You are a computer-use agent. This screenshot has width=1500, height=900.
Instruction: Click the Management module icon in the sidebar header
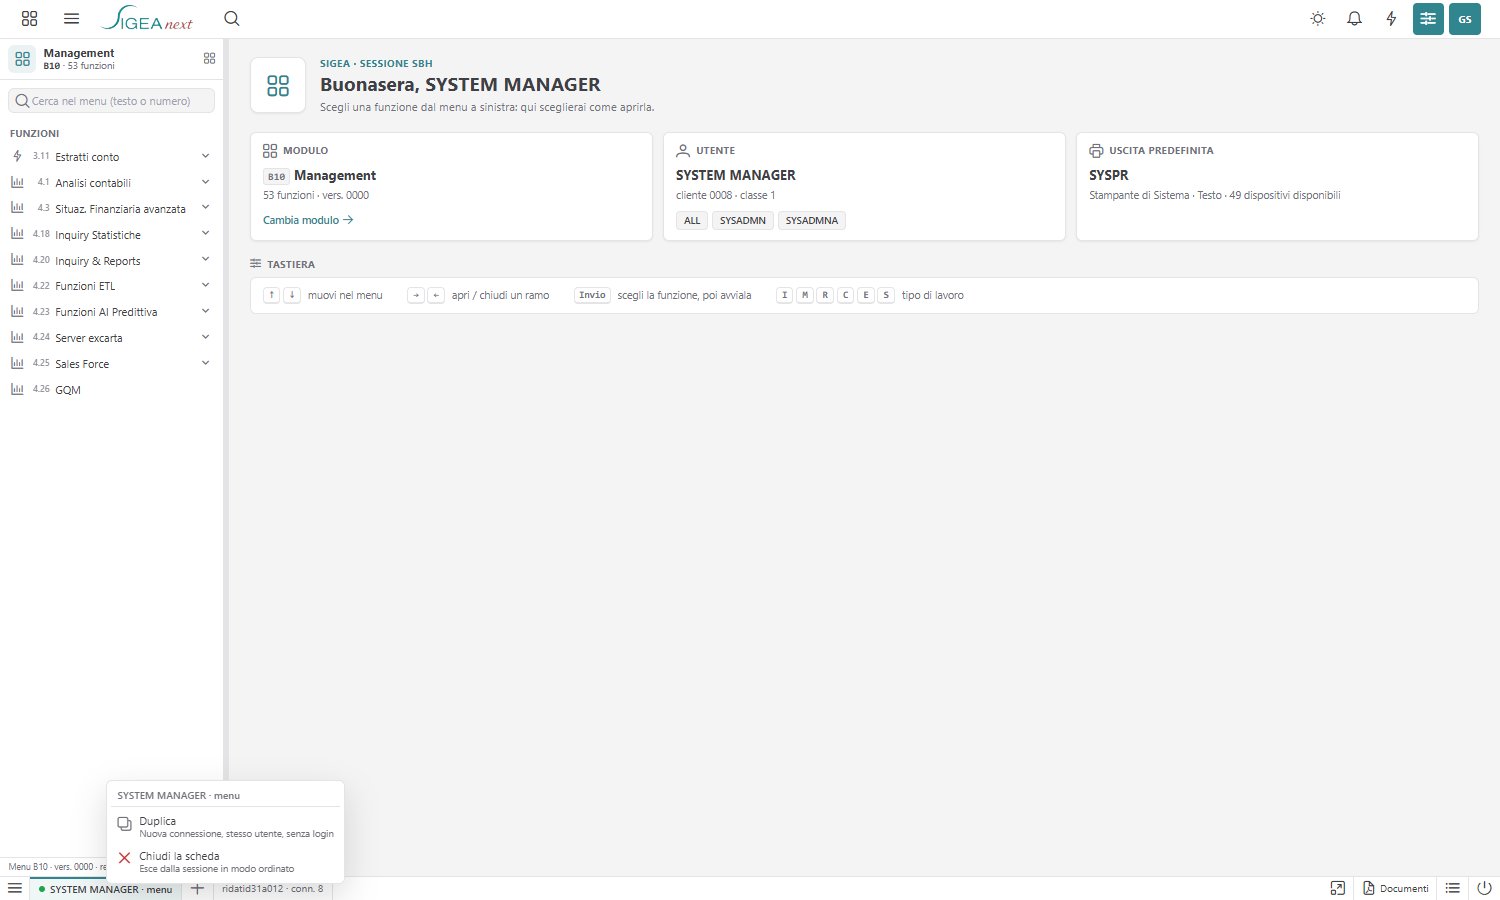pyautogui.click(x=22, y=59)
